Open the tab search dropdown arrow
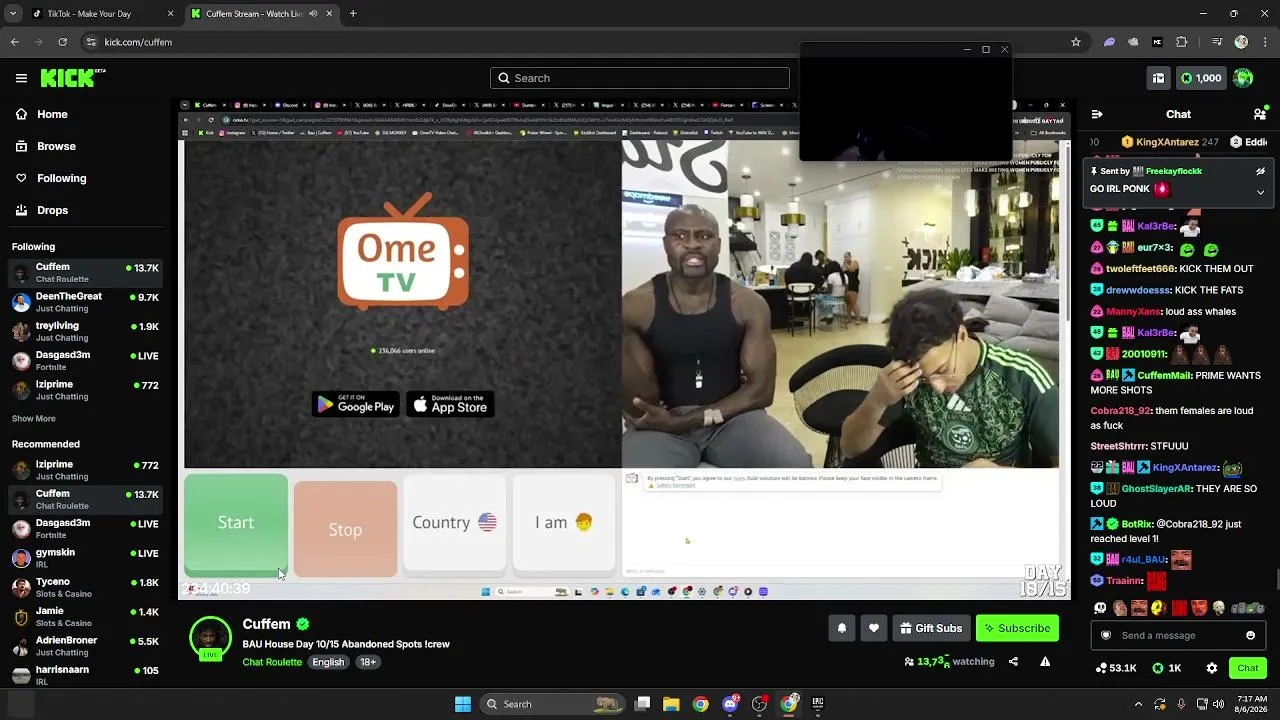This screenshot has width=1280, height=720. click(x=13, y=14)
